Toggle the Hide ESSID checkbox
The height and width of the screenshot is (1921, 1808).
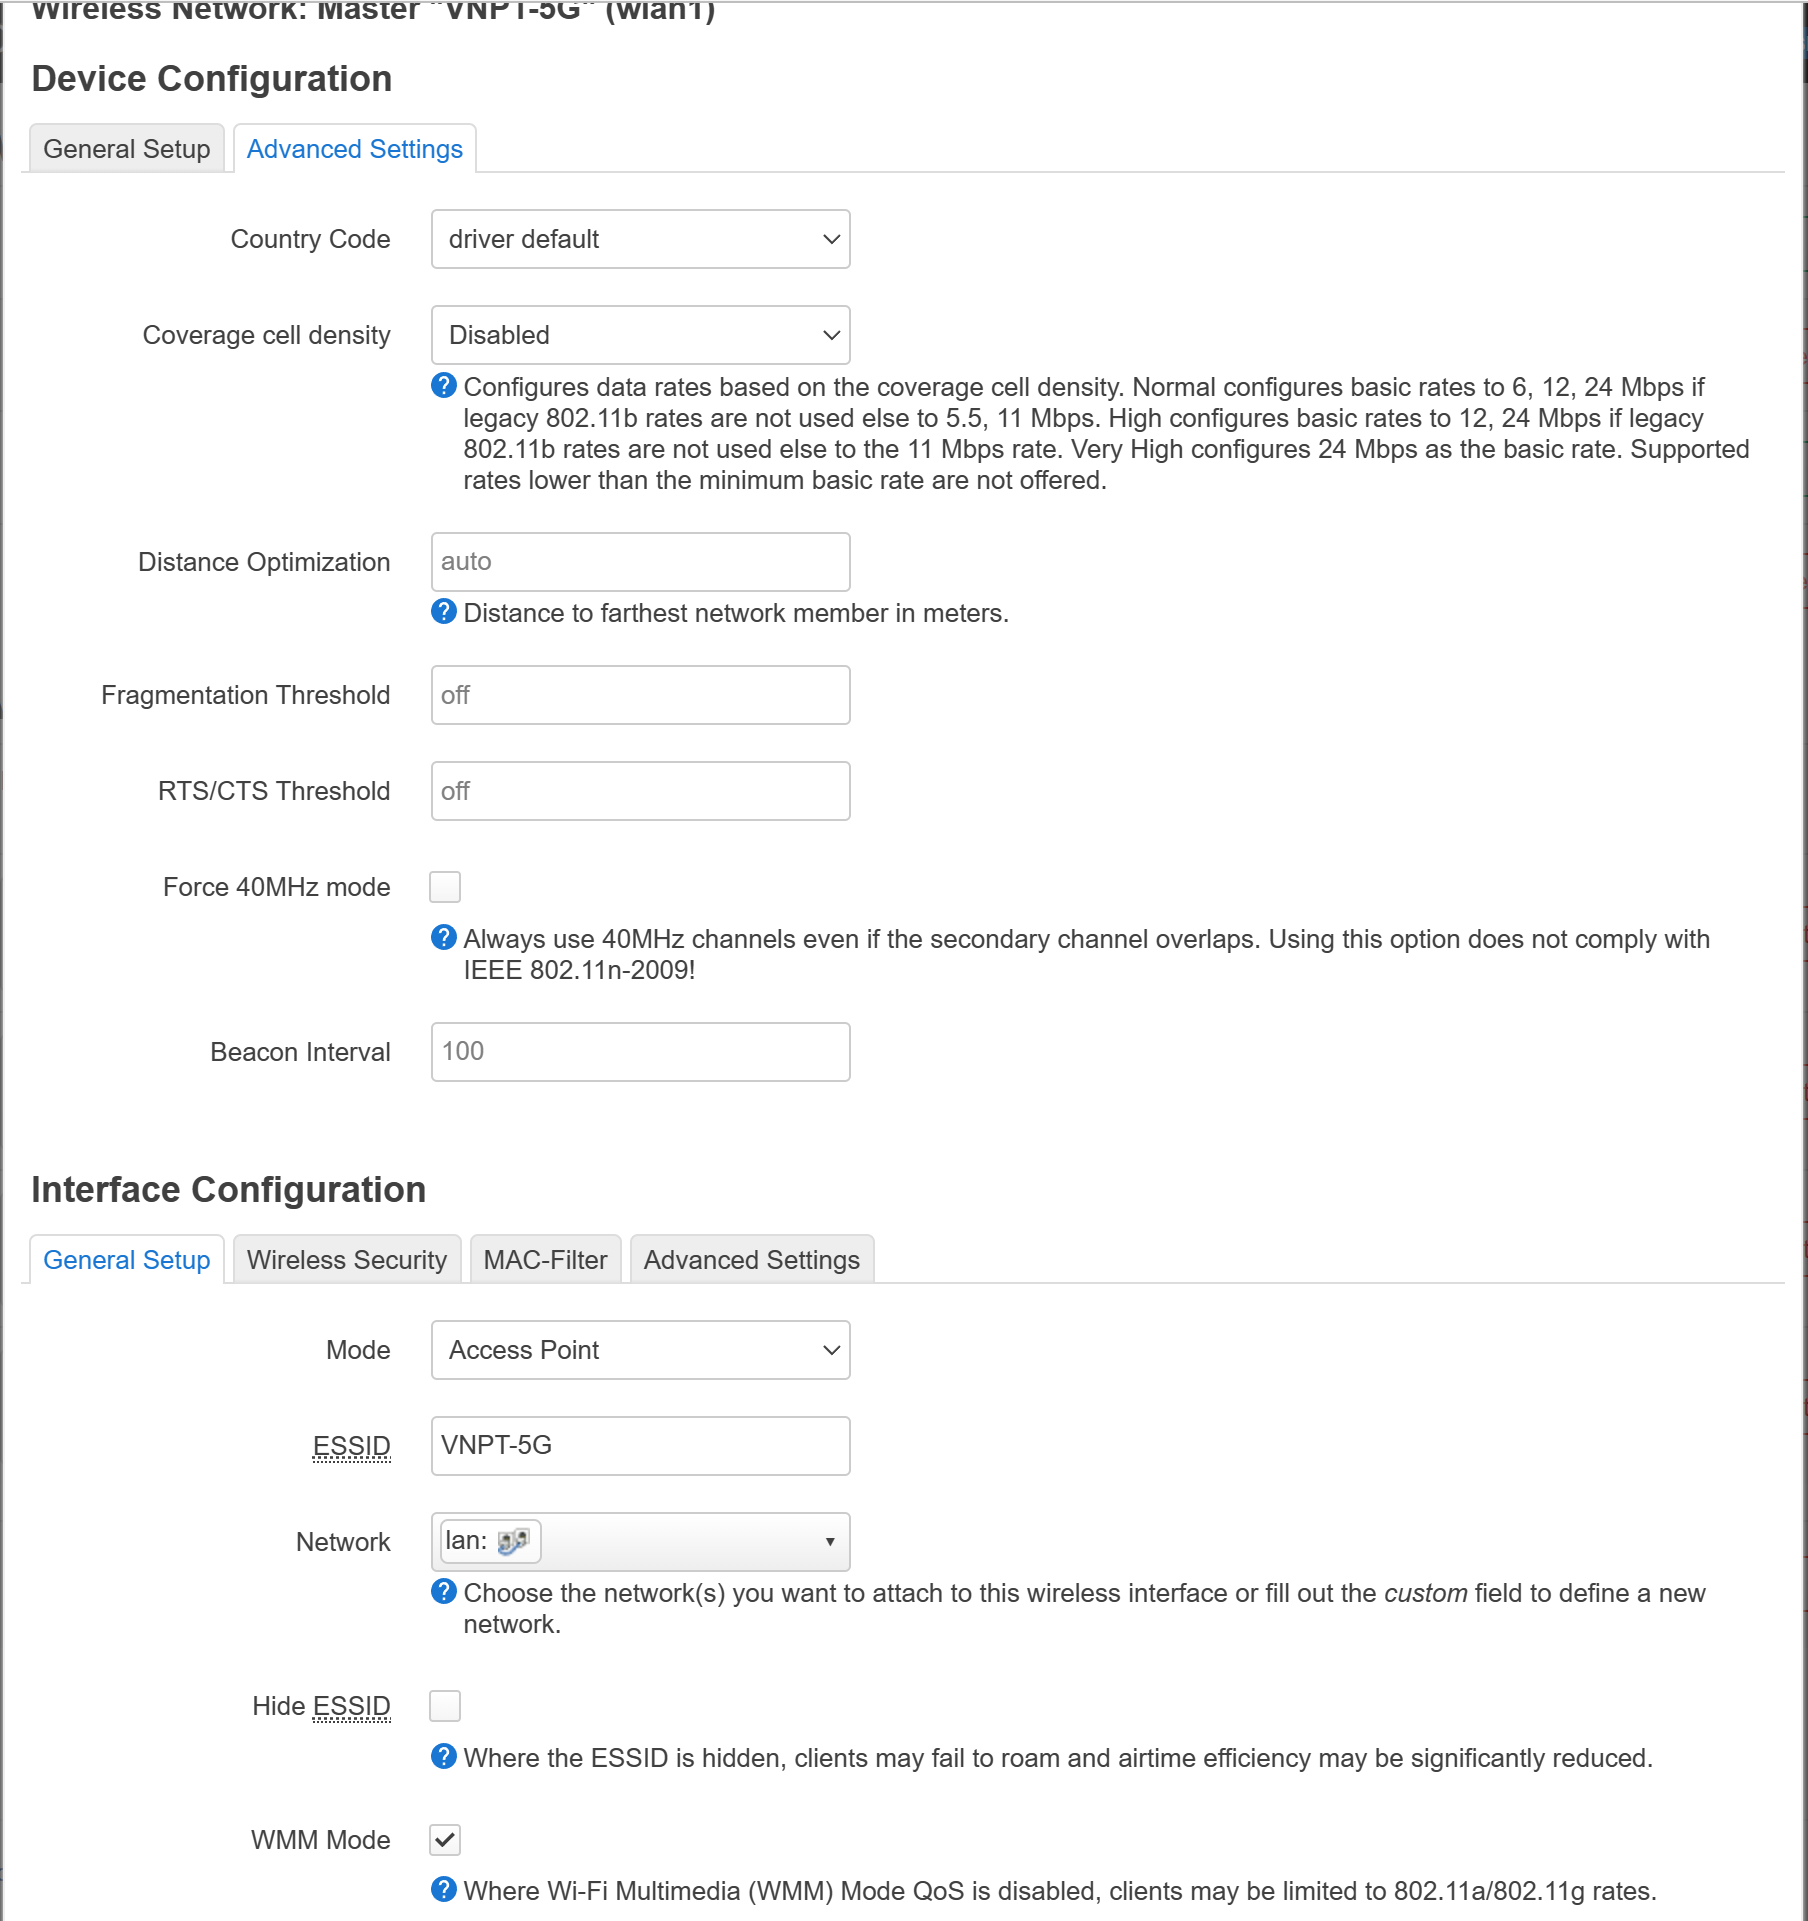click(x=445, y=1706)
